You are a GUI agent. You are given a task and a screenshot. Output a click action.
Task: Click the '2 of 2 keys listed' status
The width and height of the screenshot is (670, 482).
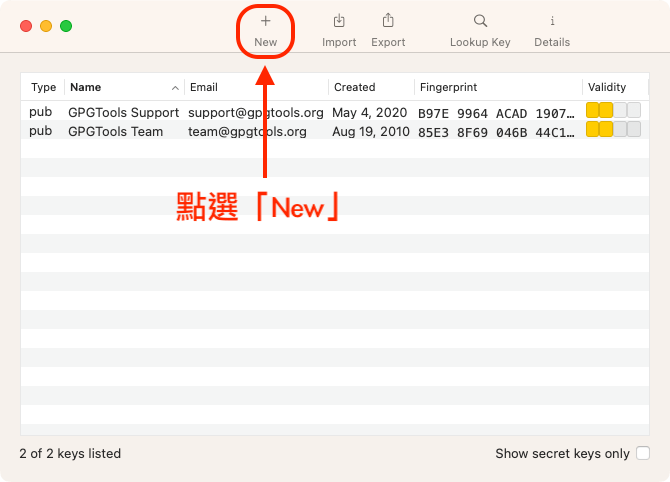click(x=70, y=453)
